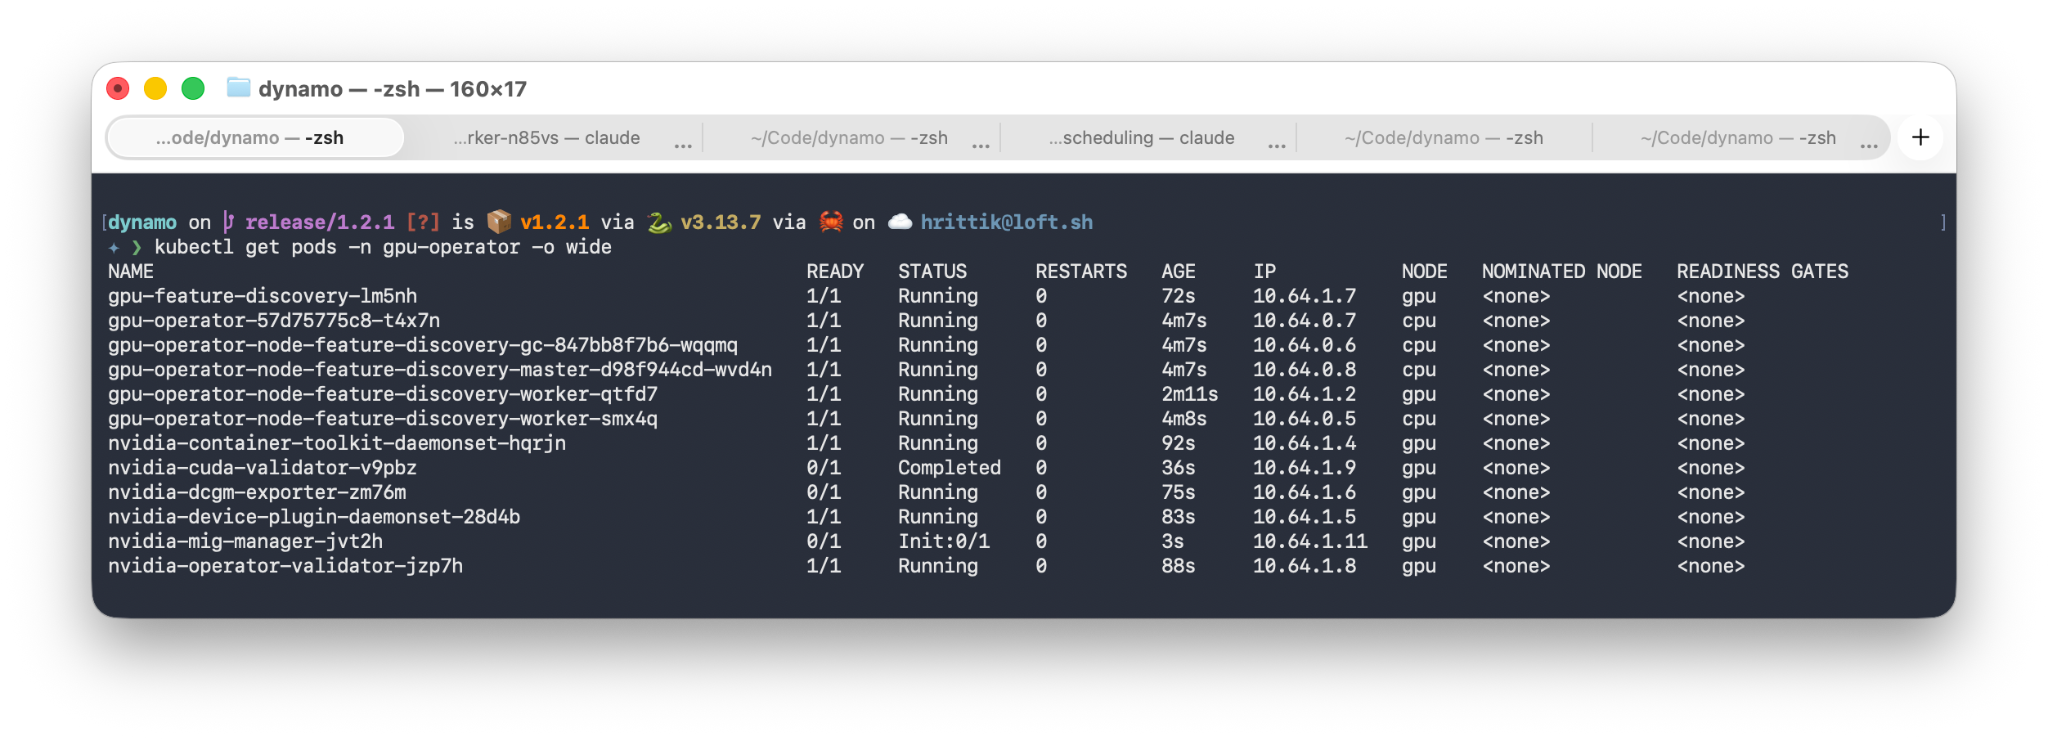Screen dimensions: 2048x739
Task: Click the AGE column header
Action: [1178, 271]
